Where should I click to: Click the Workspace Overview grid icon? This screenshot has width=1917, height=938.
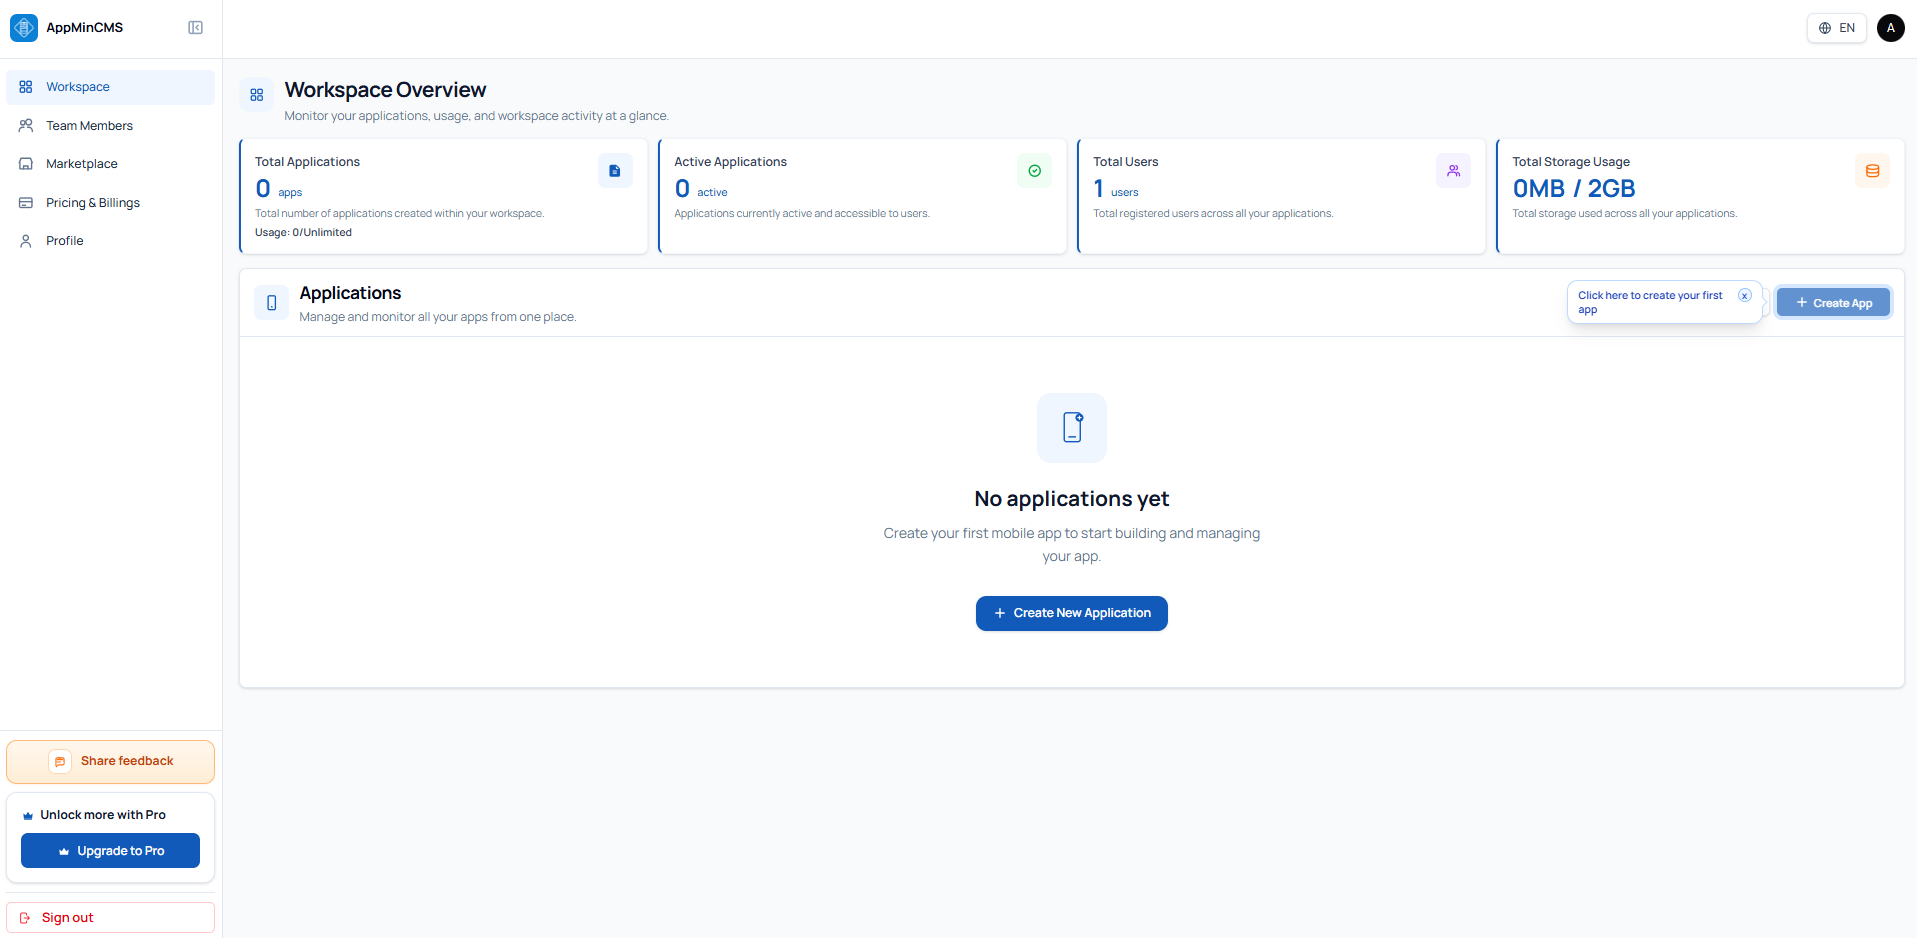click(x=257, y=95)
